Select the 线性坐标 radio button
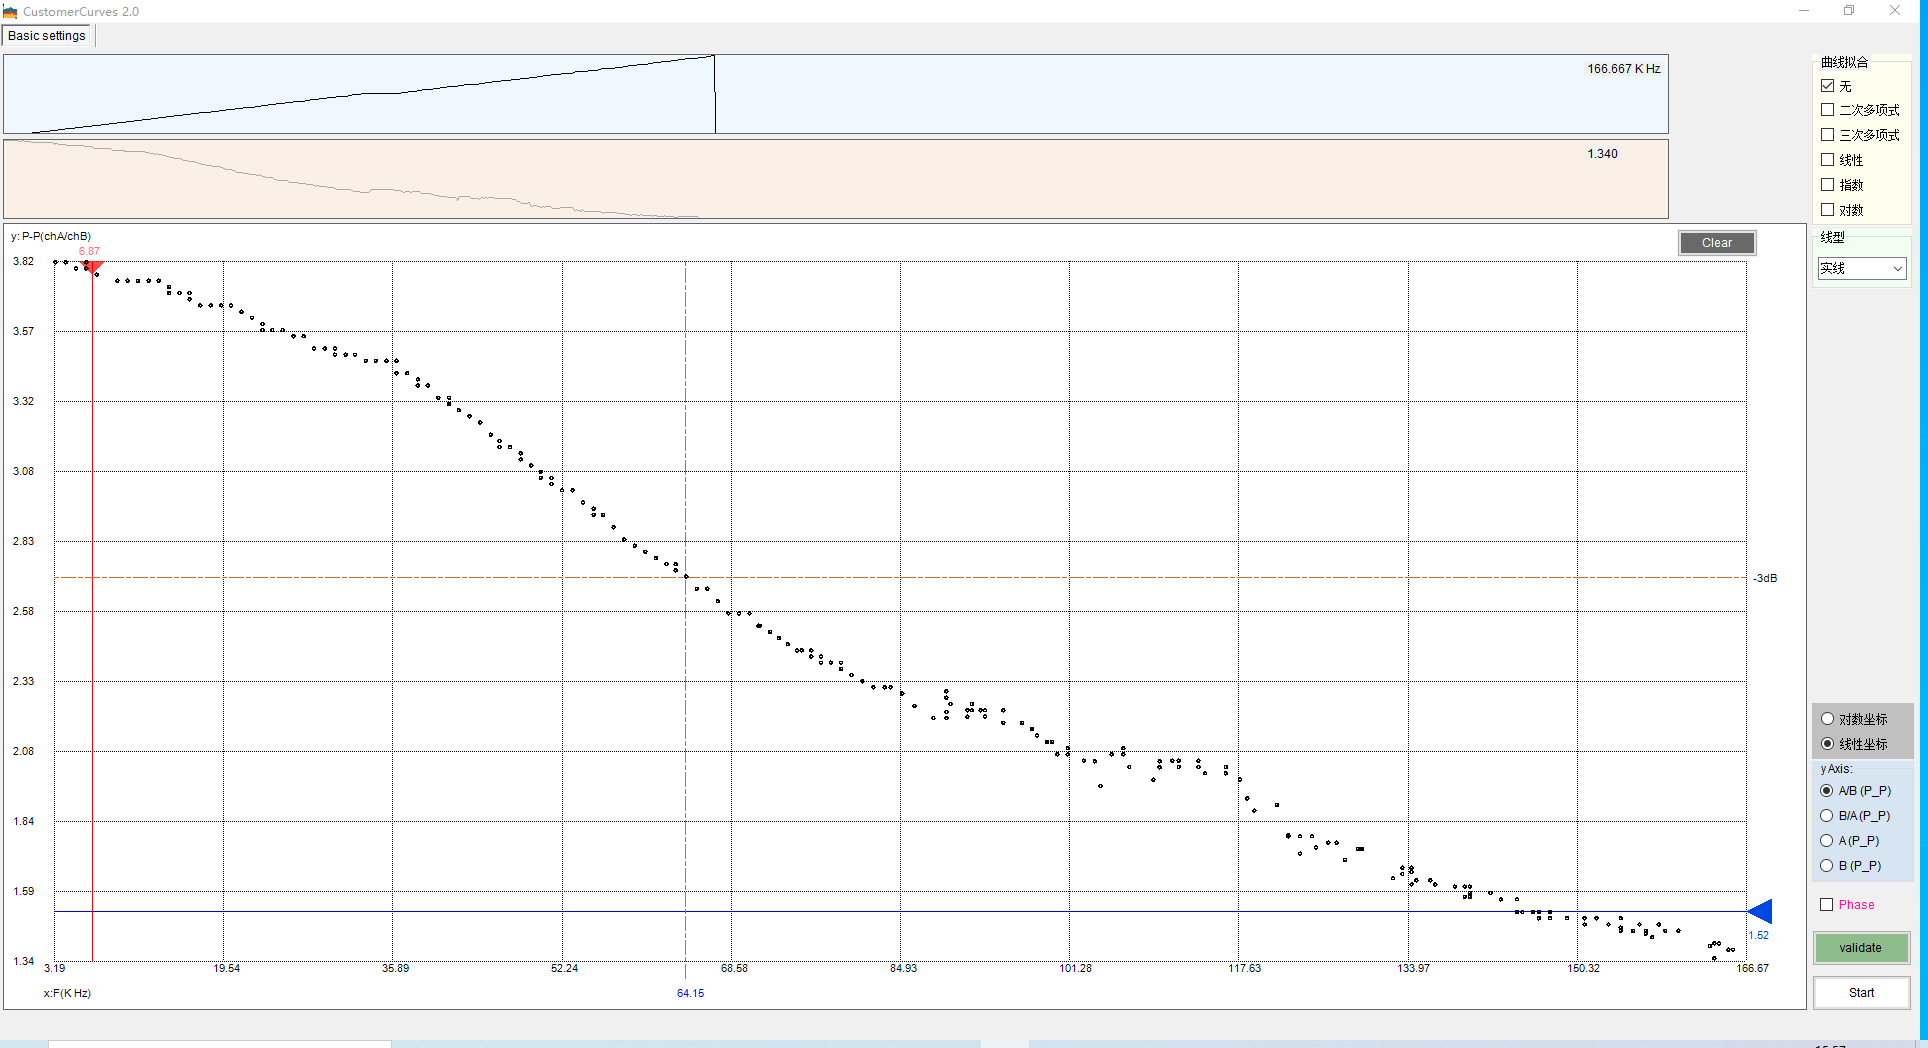This screenshot has width=1928, height=1048. coord(1828,744)
